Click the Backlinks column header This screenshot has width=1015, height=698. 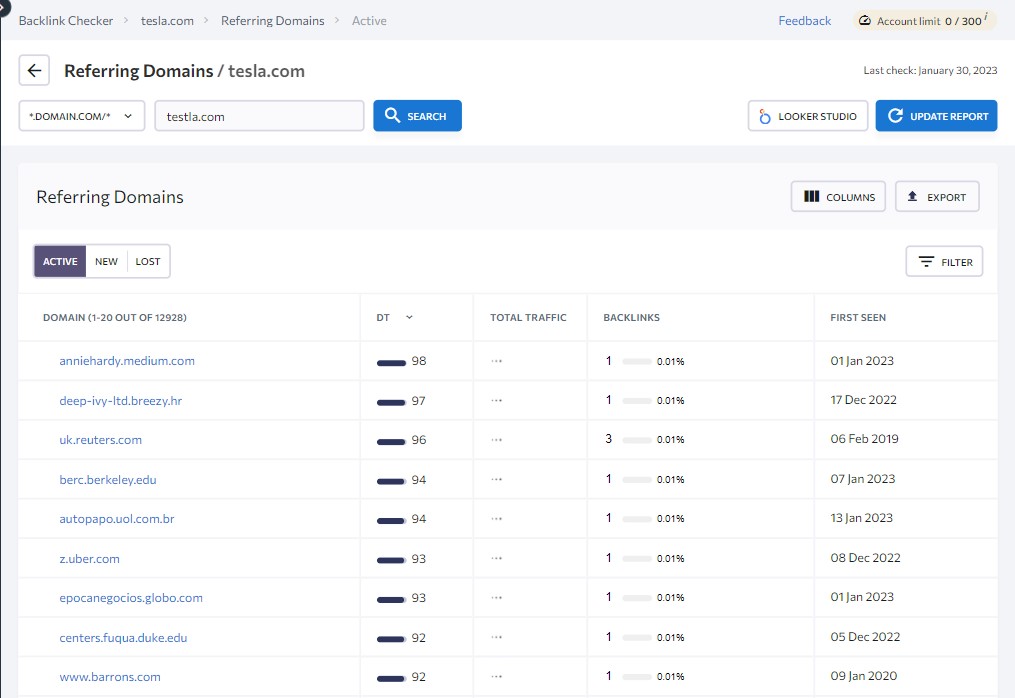click(x=632, y=317)
